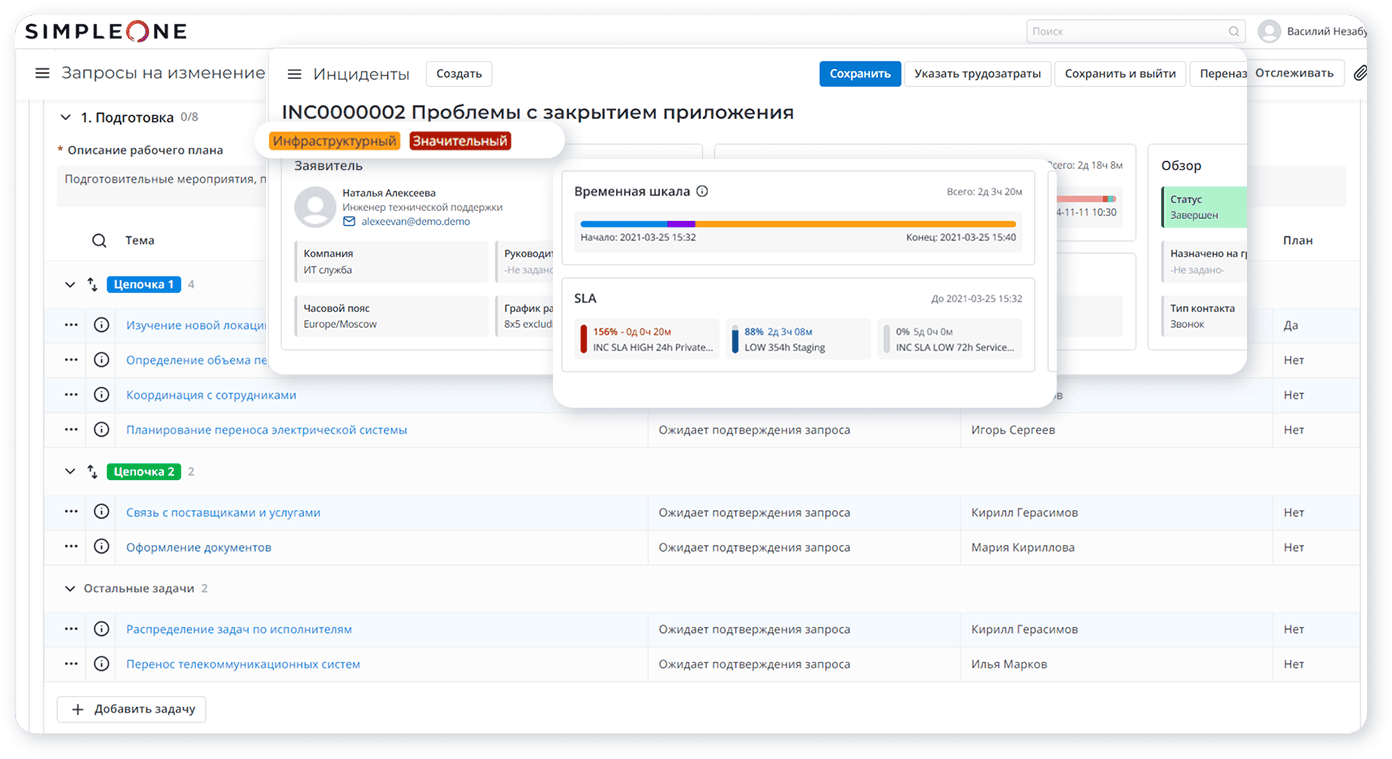The image size is (1392, 759).
Task: Click Добавить задачу button
Action: coord(132,709)
